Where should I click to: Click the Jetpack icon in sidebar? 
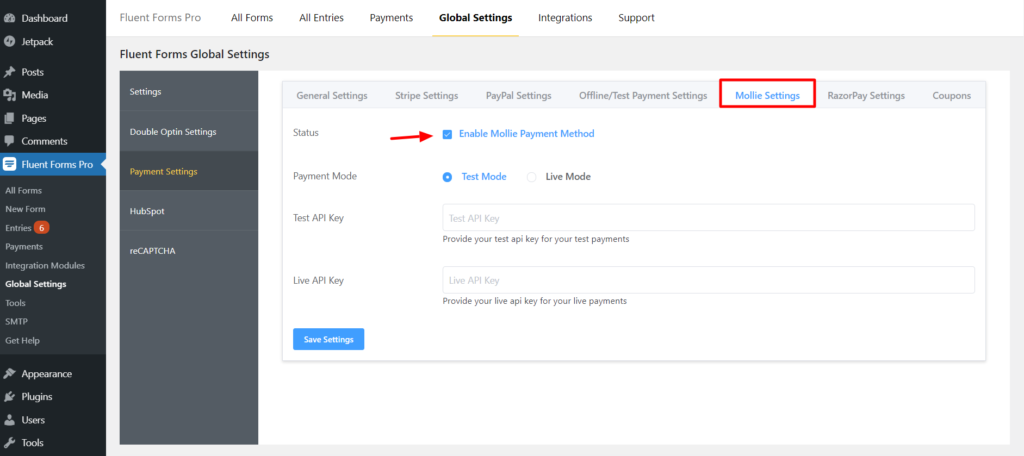10,42
